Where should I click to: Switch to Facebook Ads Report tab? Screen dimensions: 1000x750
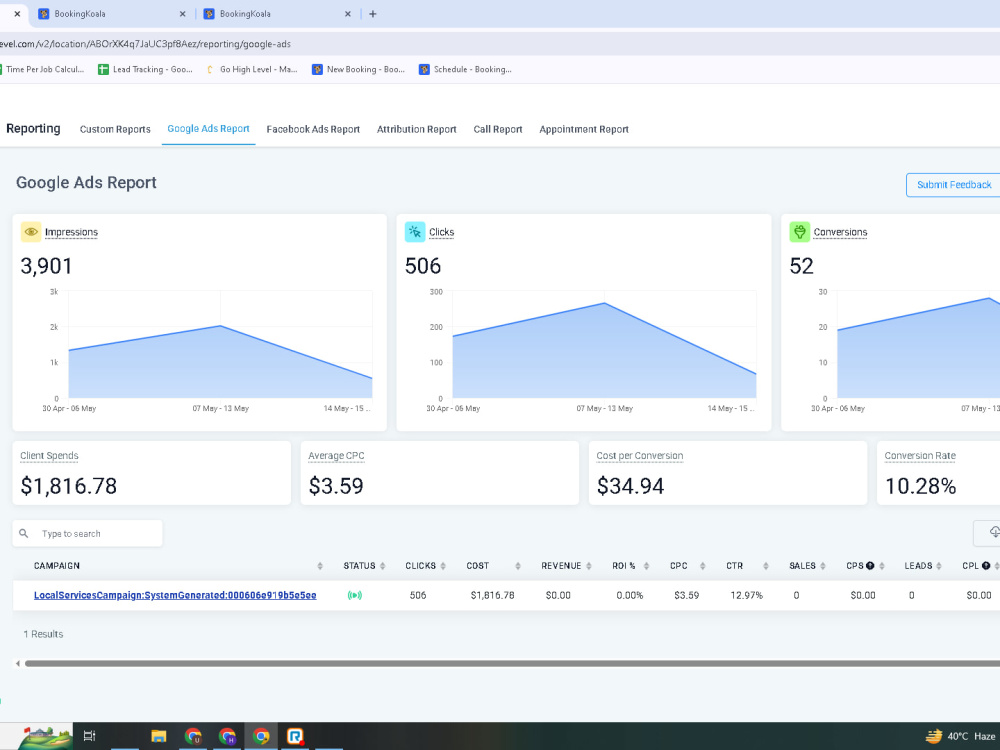pyautogui.click(x=313, y=129)
